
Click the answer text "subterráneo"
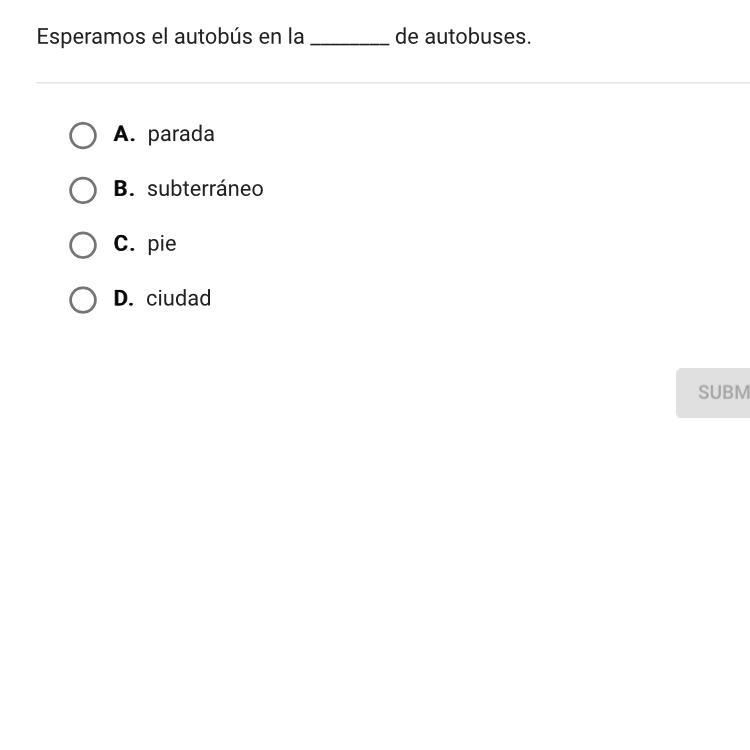point(205,189)
